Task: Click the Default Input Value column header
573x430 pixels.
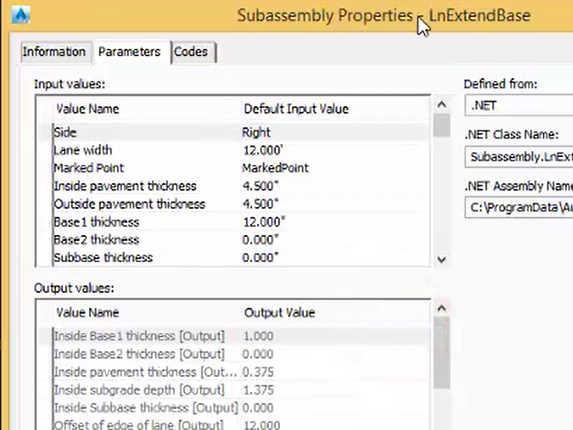Action: point(296,109)
